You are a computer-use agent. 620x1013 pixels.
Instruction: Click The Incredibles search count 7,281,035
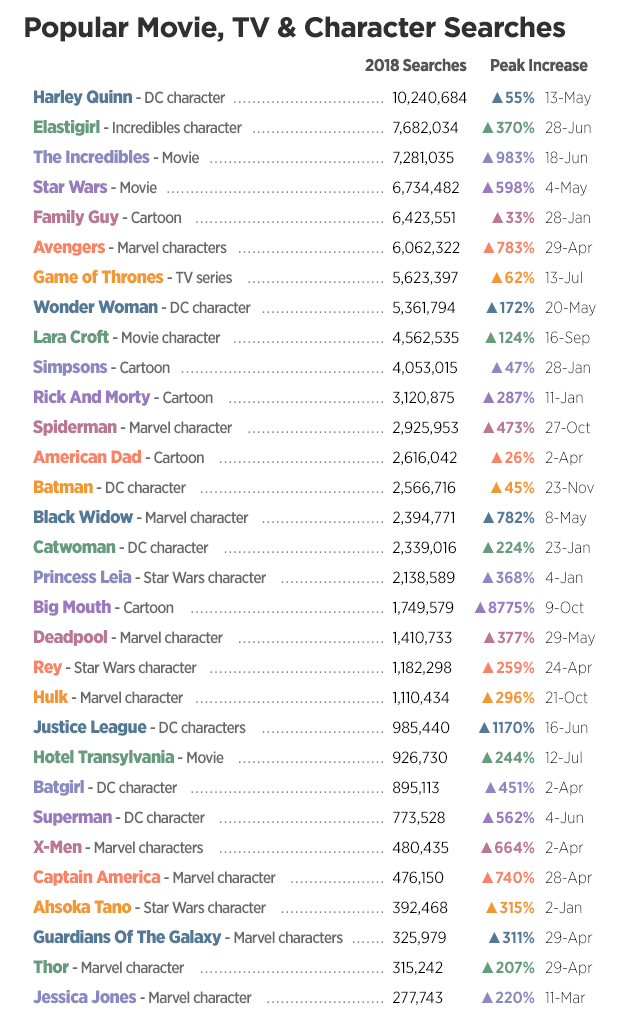(x=423, y=158)
